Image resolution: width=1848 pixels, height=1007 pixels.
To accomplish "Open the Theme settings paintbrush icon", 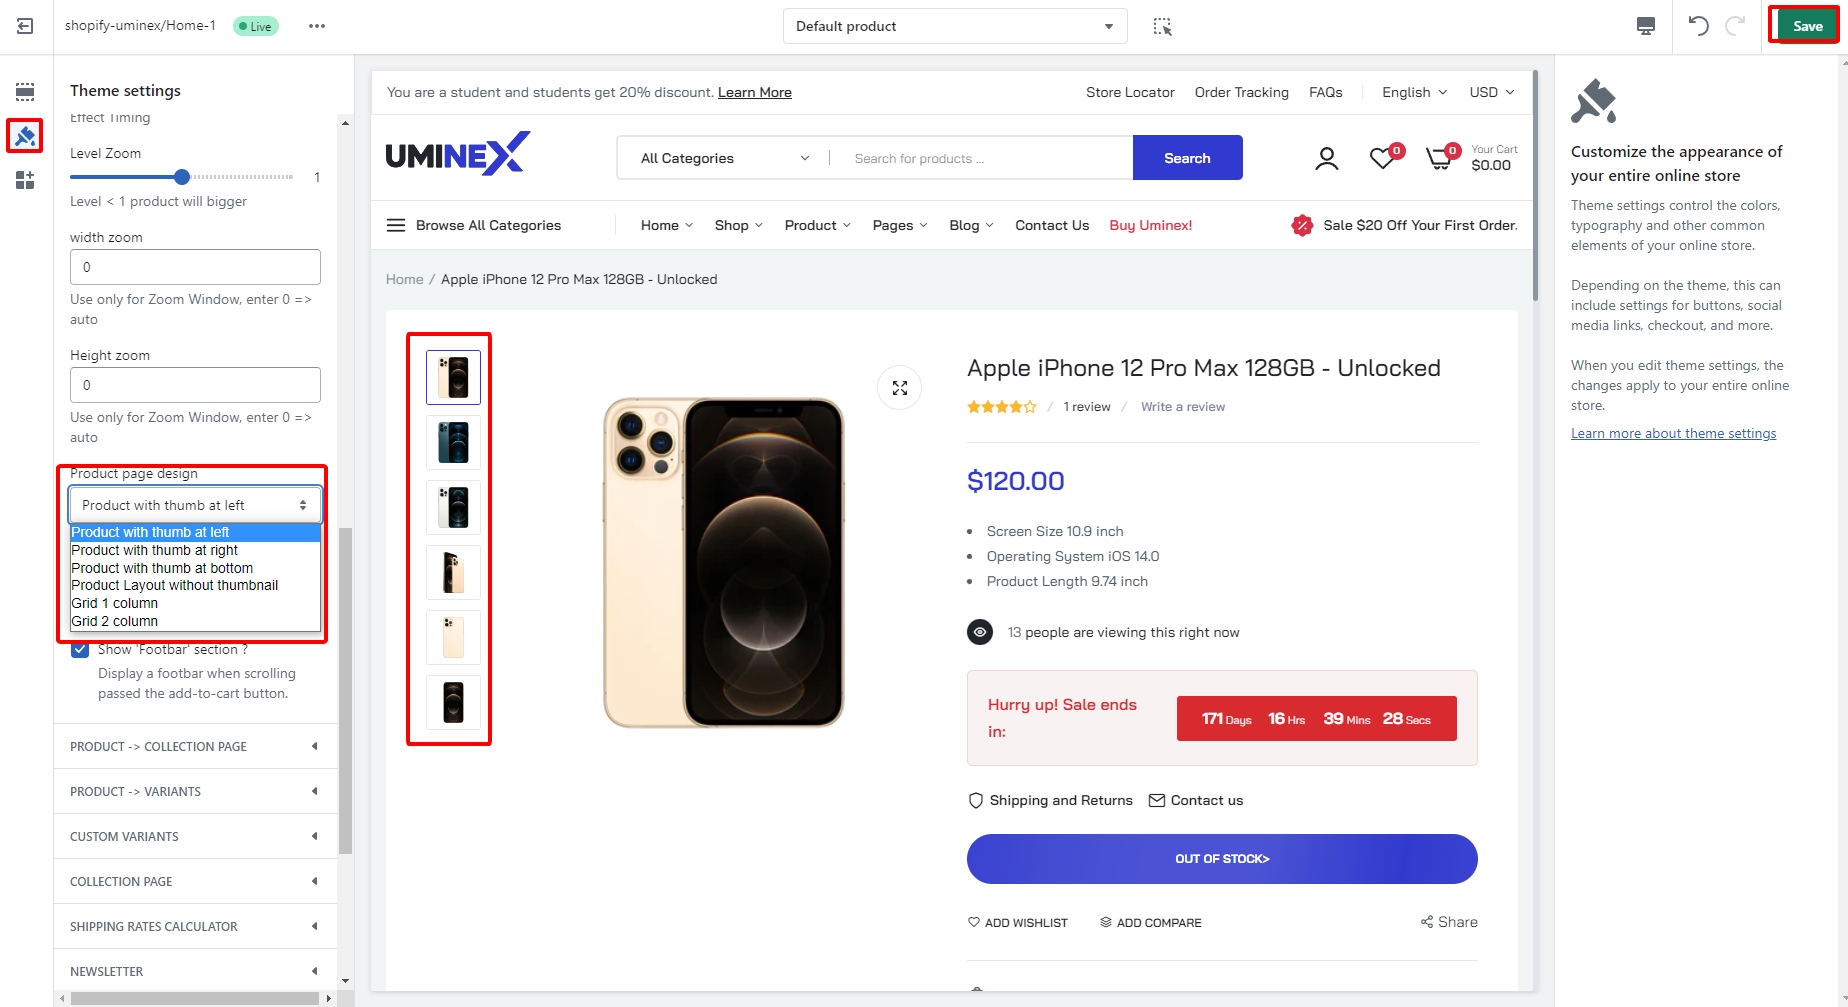I will click(x=25, y=135).
